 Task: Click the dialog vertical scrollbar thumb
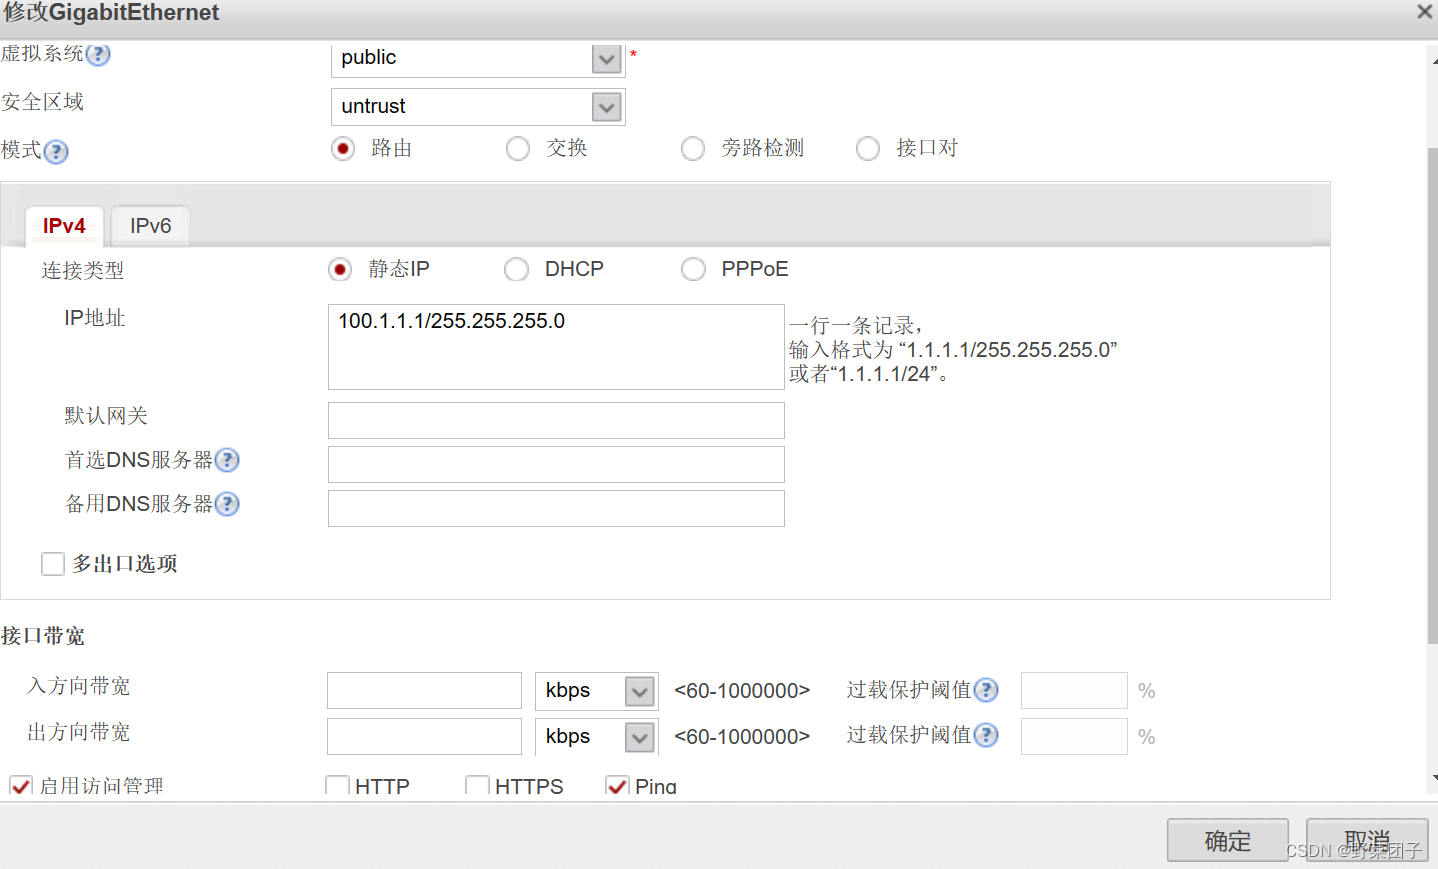[x=1432, y=395]
